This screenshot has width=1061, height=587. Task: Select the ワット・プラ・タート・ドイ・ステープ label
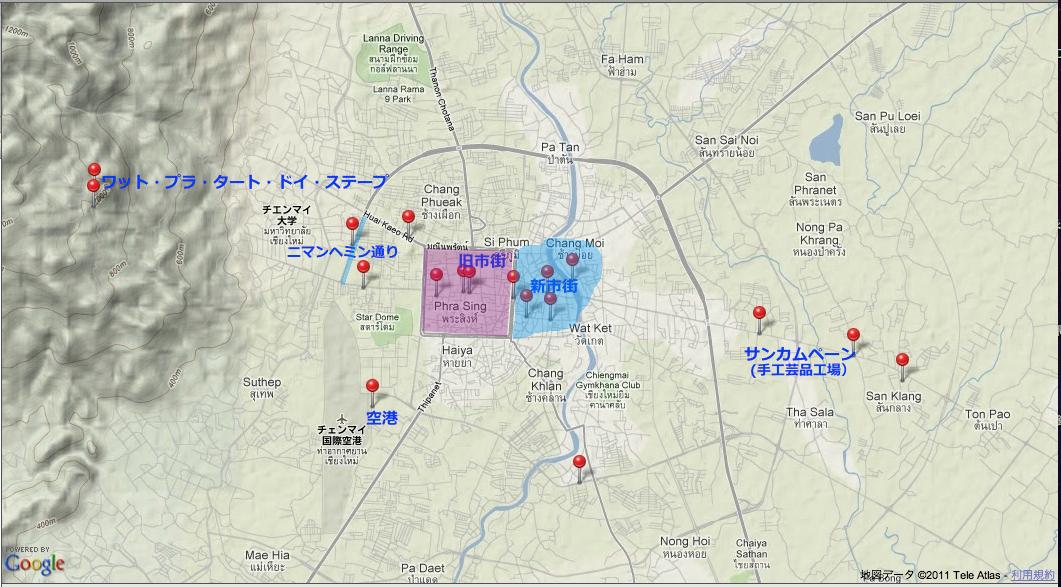pyautogui.click(x=244, y=182)
